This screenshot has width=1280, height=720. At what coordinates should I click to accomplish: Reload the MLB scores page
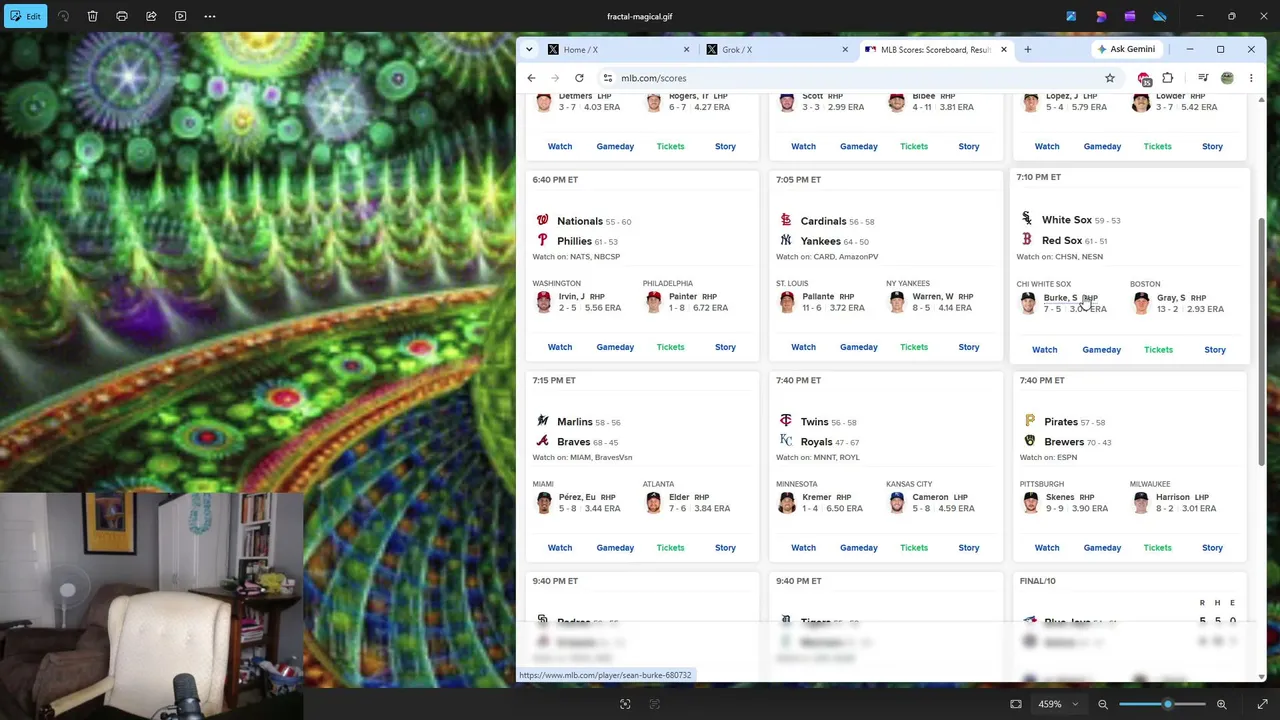pyautogui.click(x=579, y=78)
